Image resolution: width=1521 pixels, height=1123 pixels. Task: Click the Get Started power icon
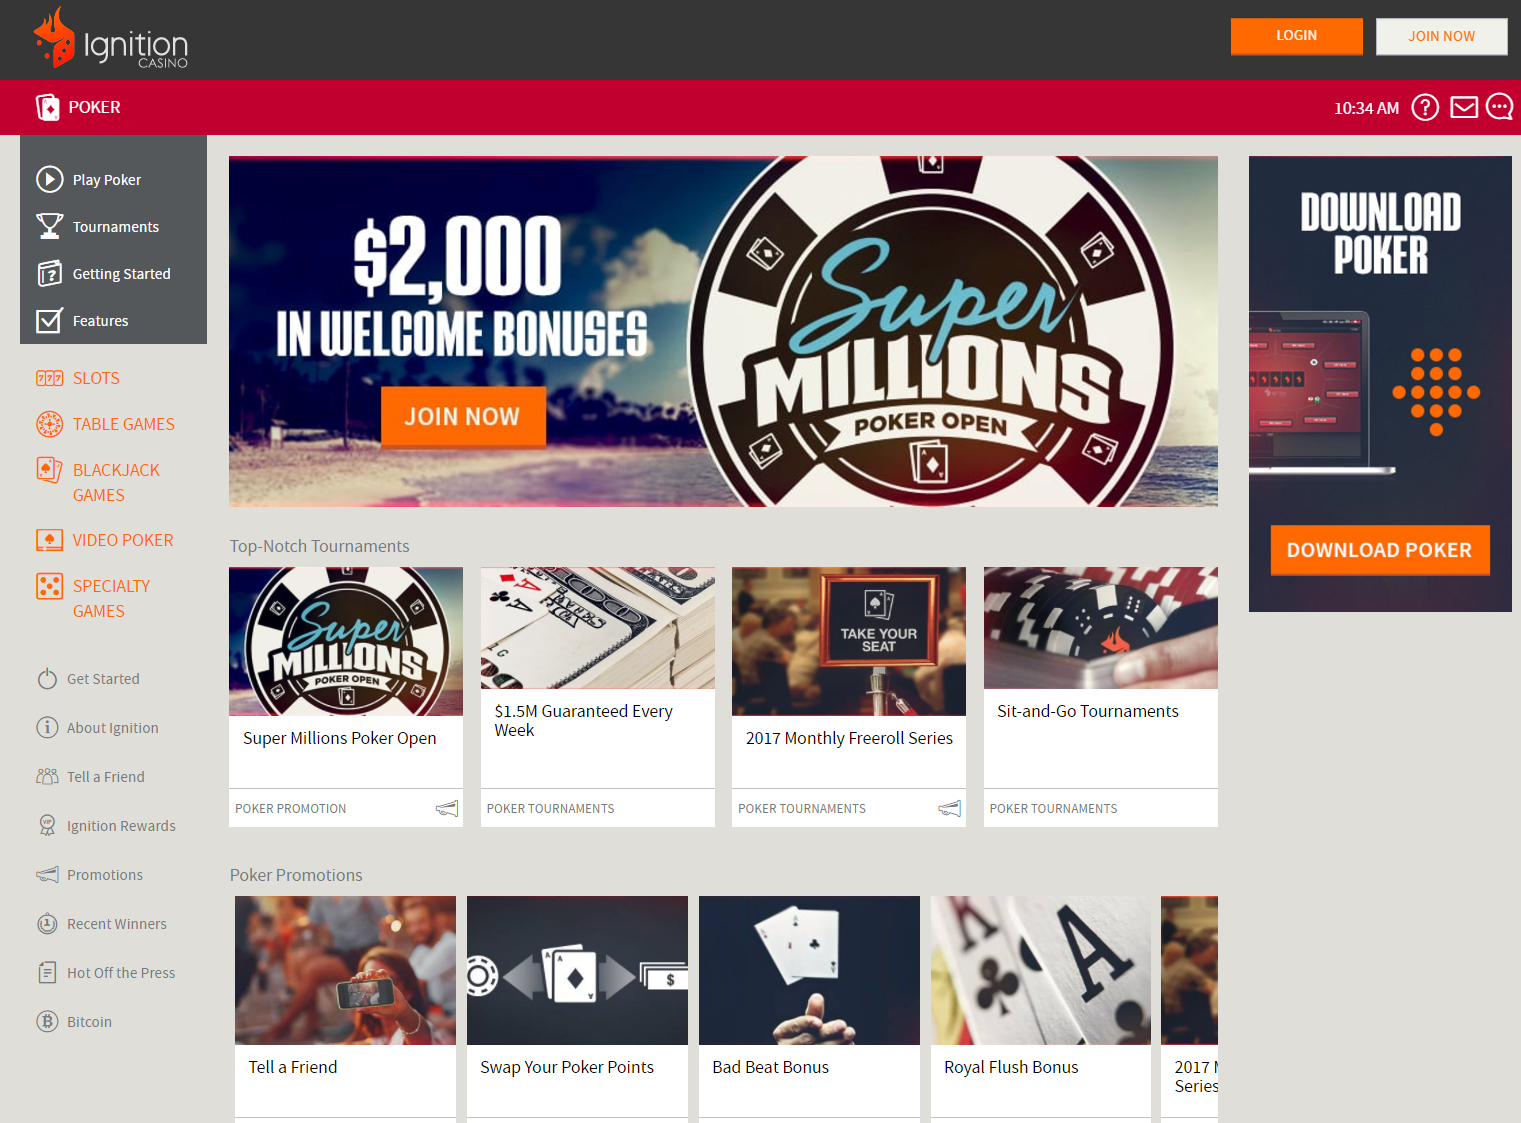click(47, 678)
